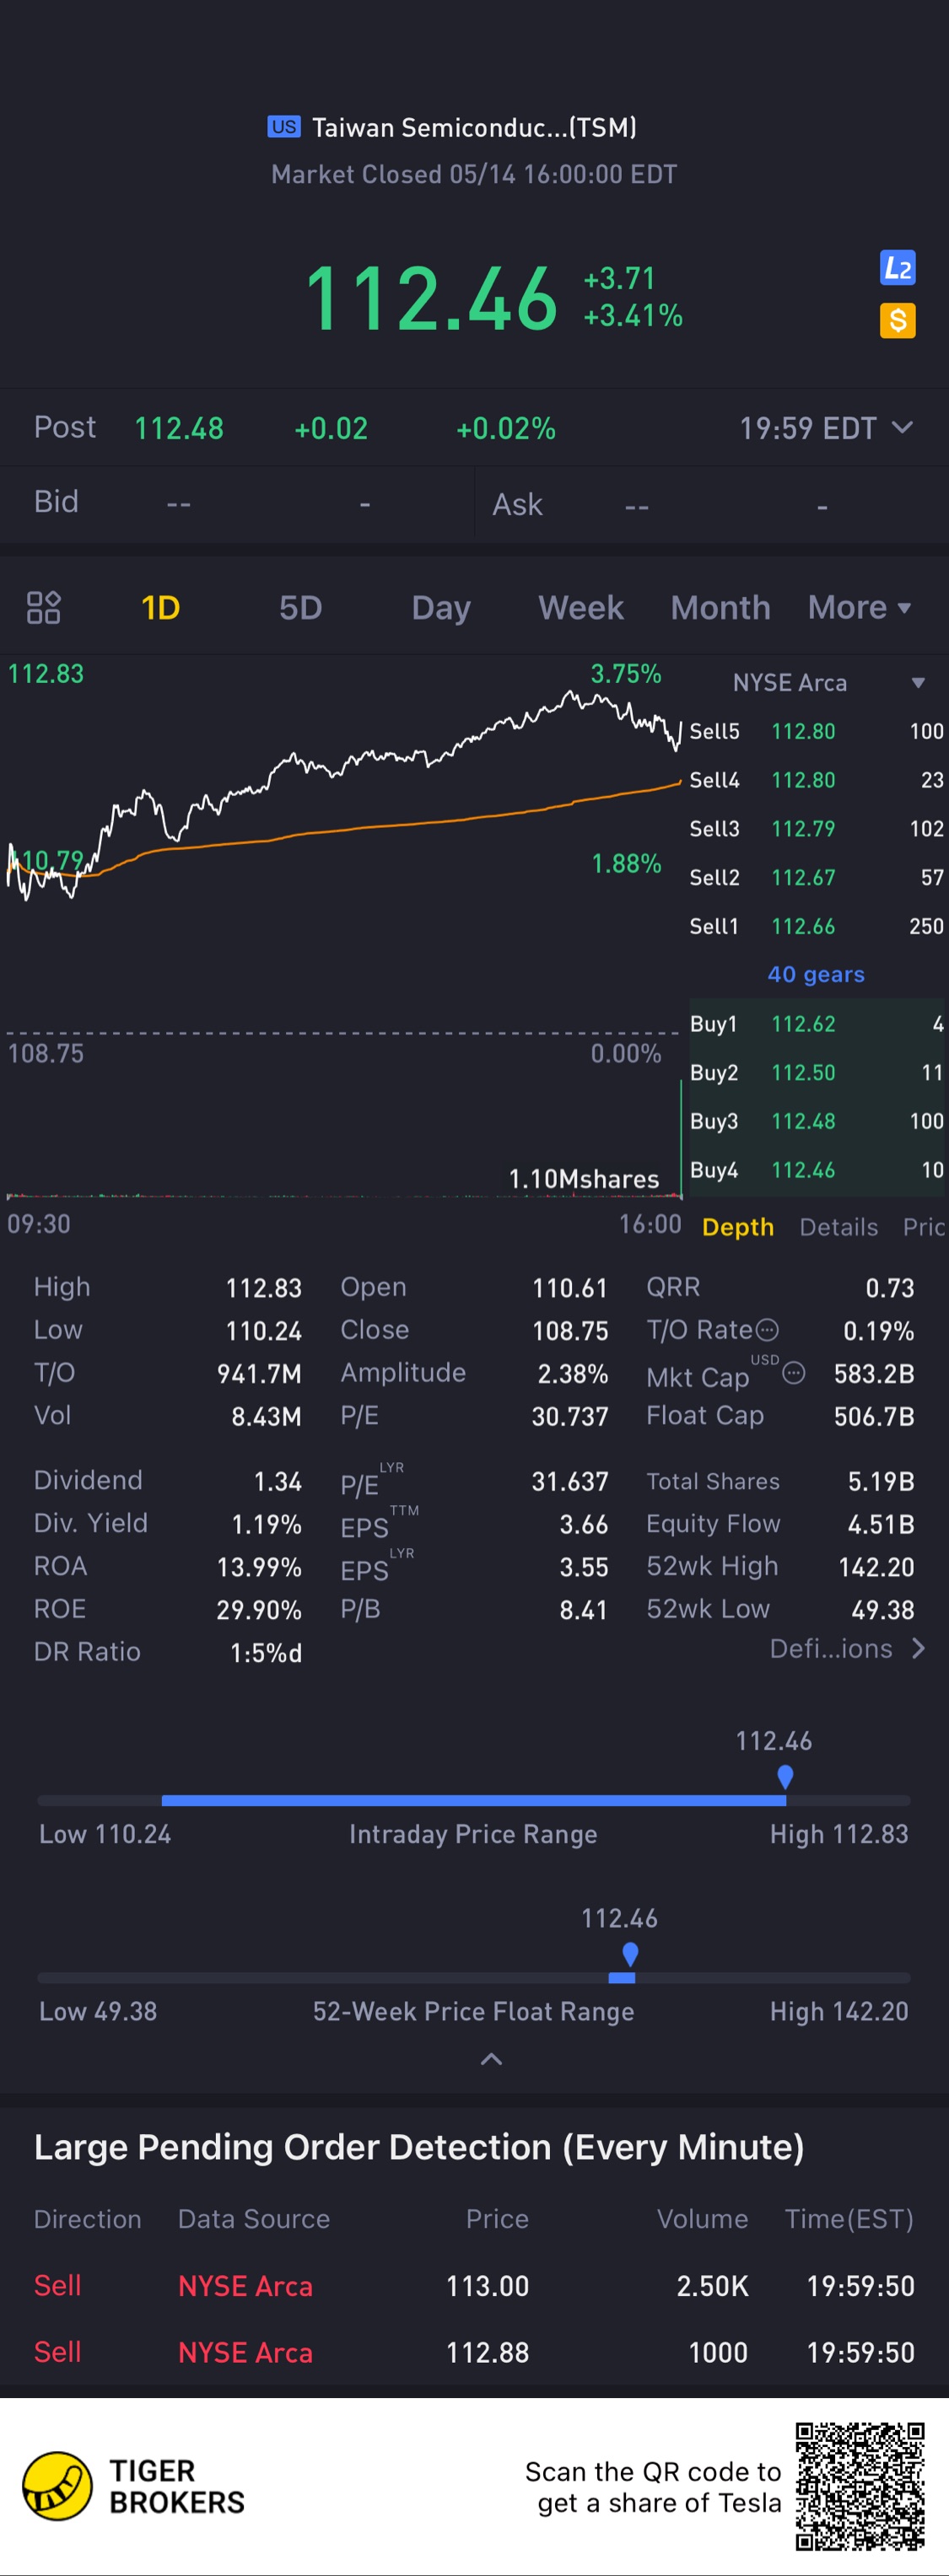The image size is (949, 2576).
Task: Select the 1D chart tab
Action: (160, 607)
